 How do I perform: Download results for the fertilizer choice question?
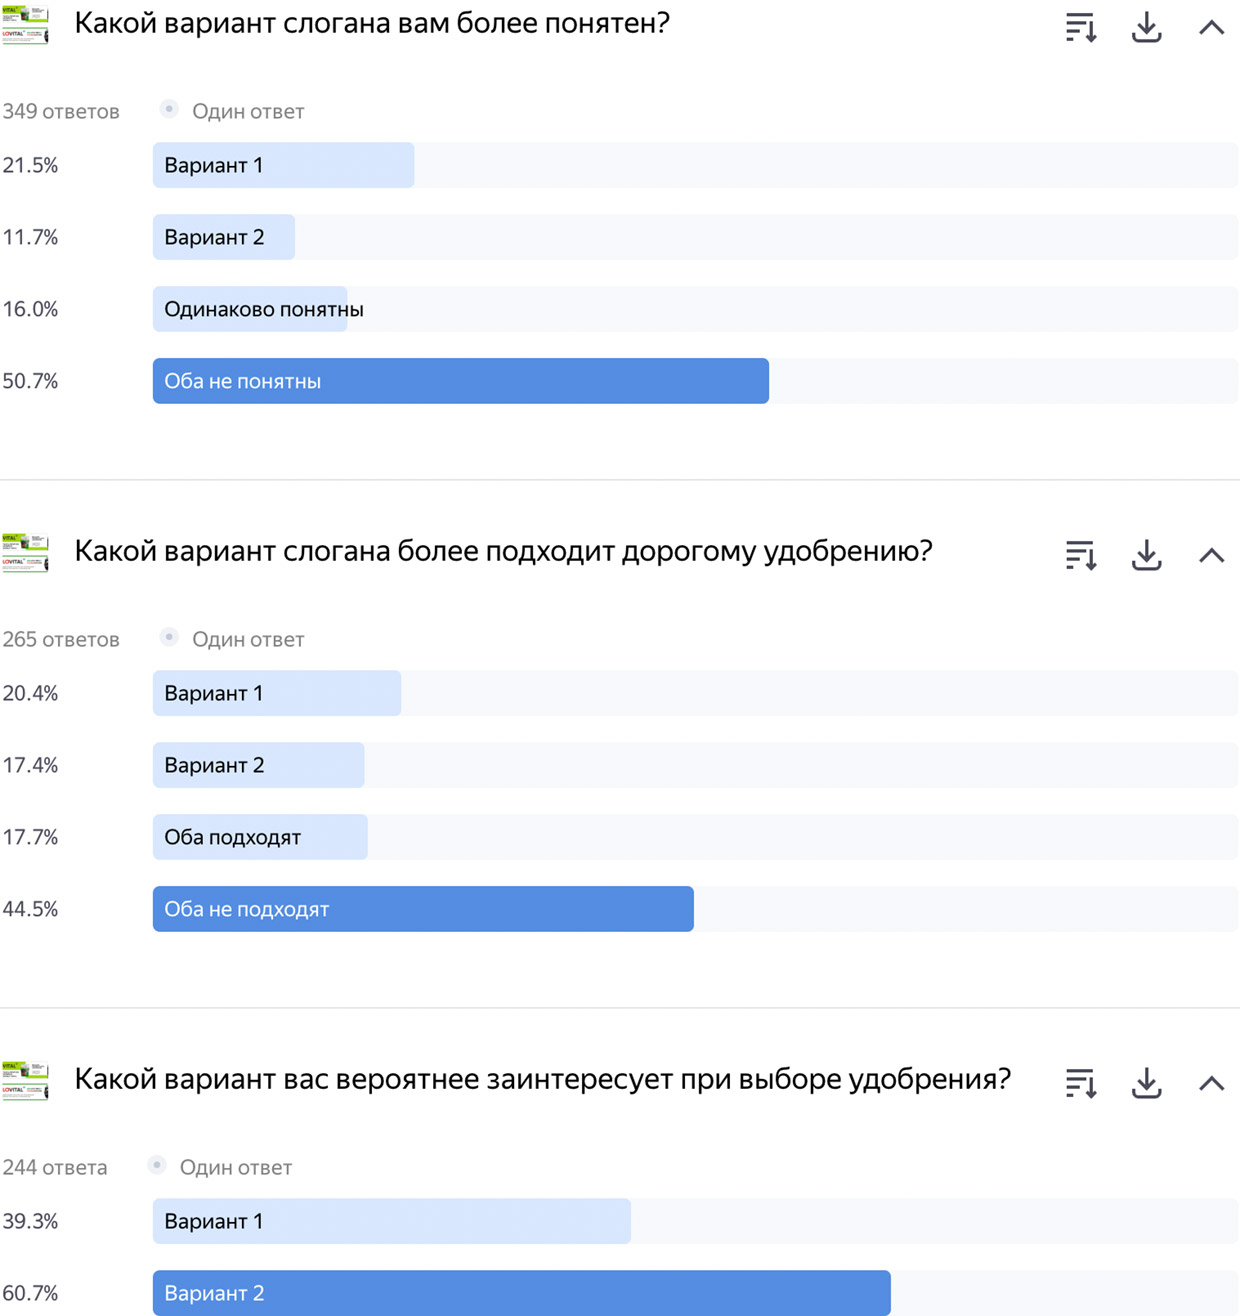[x=1146, y=1083]
